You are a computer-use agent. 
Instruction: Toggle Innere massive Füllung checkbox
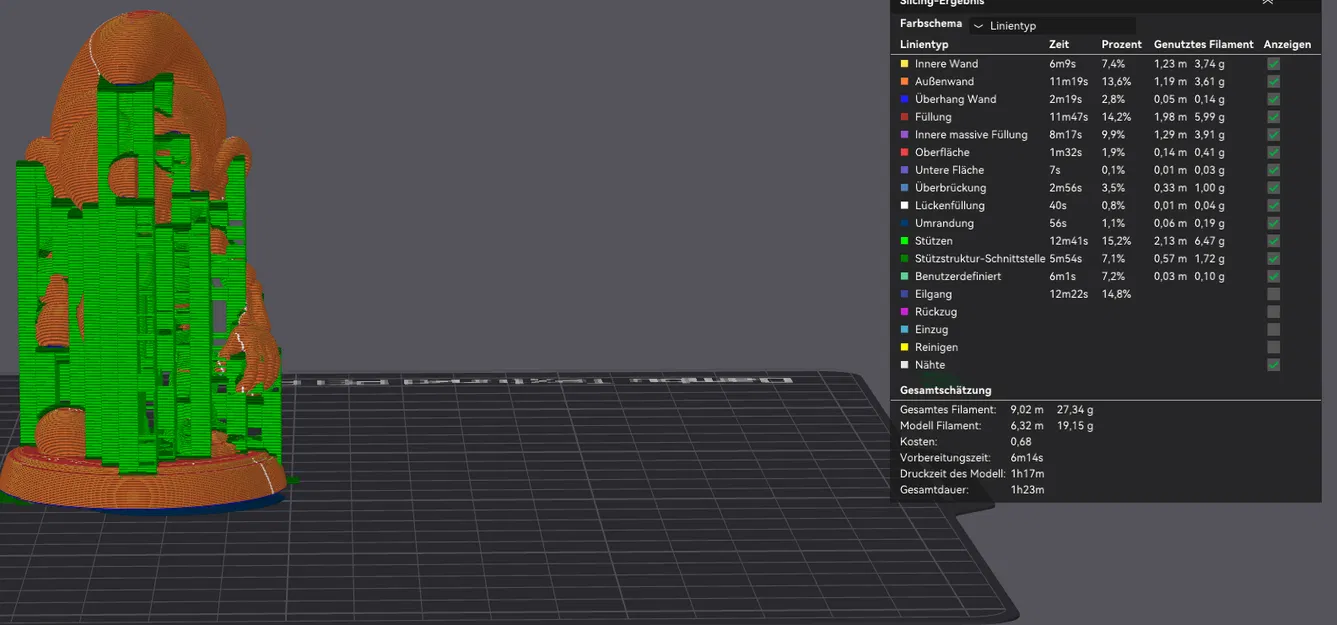(x=1273, y=135)
